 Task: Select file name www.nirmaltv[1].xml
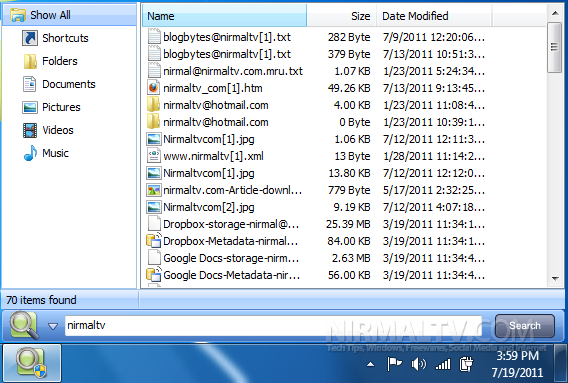213,156
